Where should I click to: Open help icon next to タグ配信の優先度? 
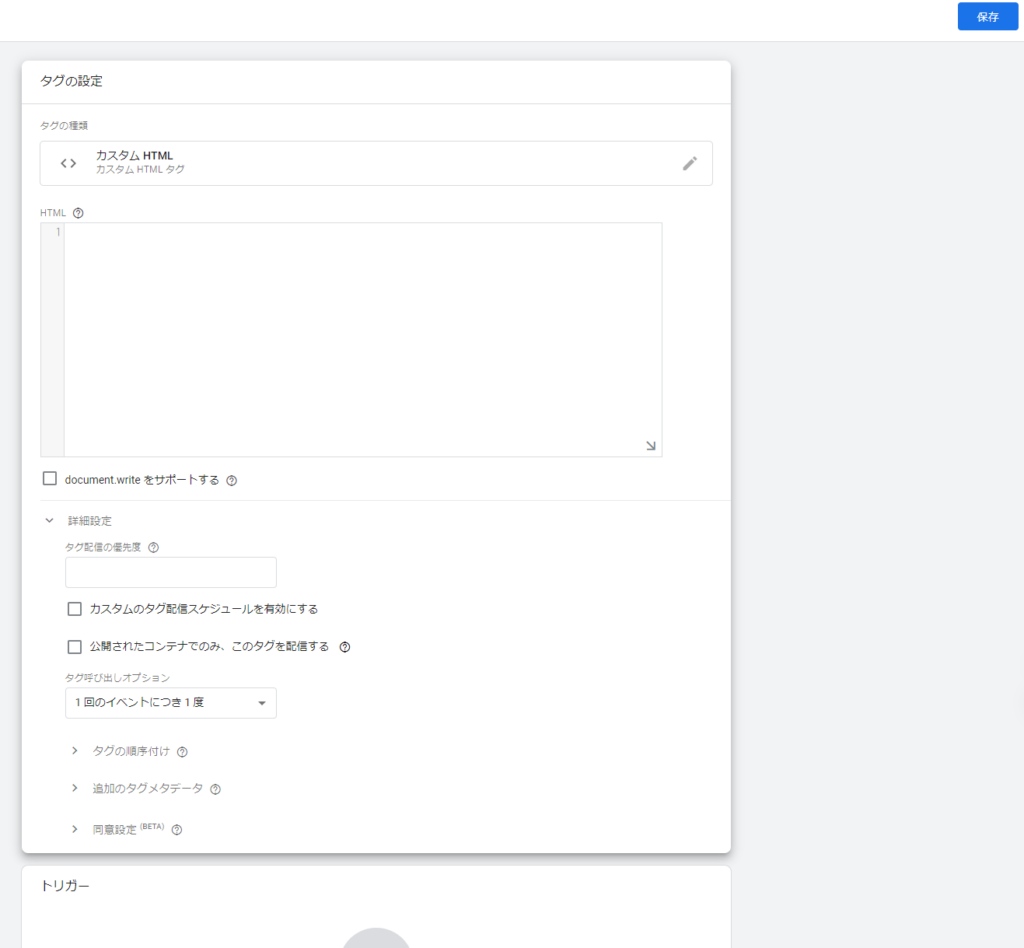pos(153,547)
